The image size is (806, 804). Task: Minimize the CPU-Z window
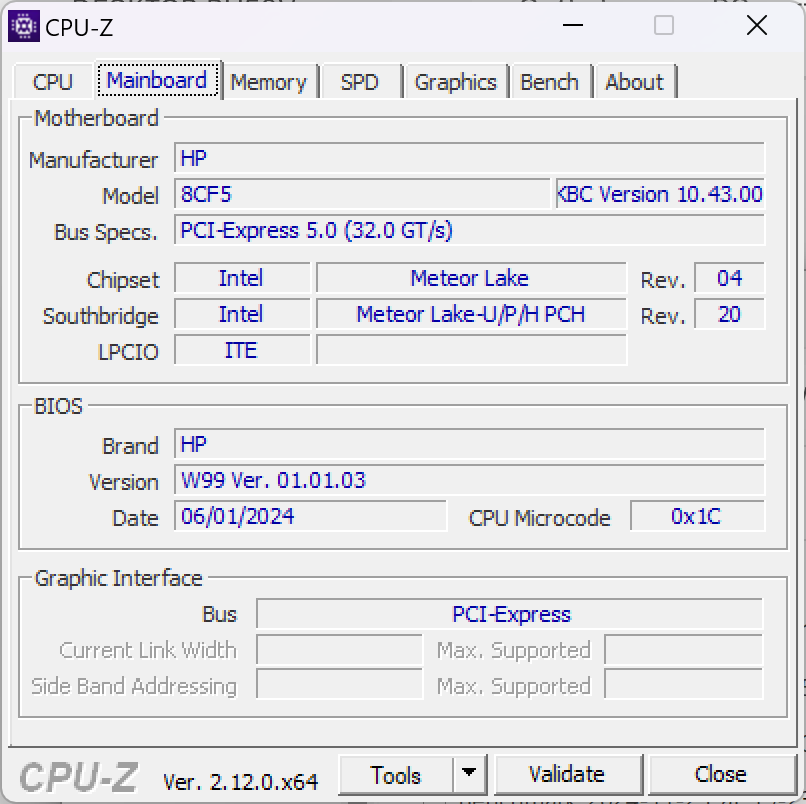tap(573, 25)
